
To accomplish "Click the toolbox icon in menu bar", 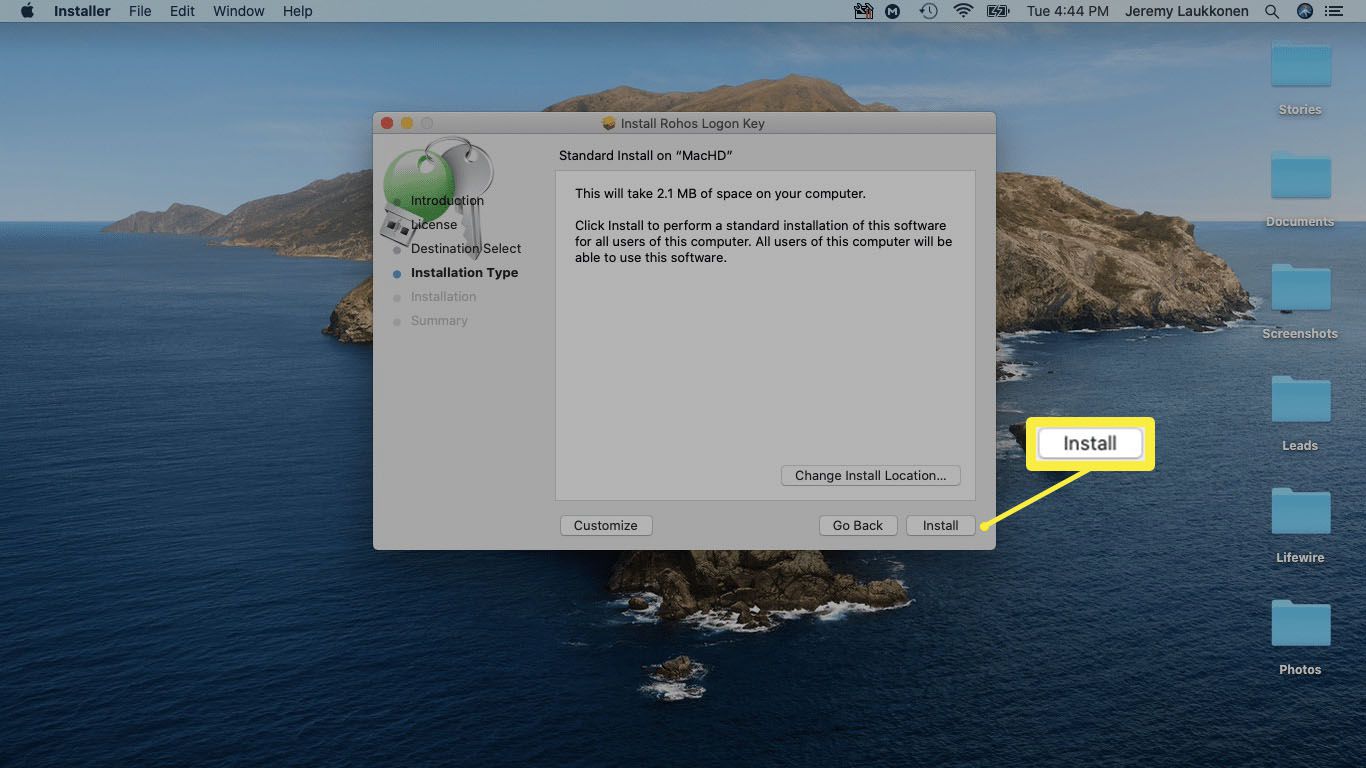I will 863,11.
